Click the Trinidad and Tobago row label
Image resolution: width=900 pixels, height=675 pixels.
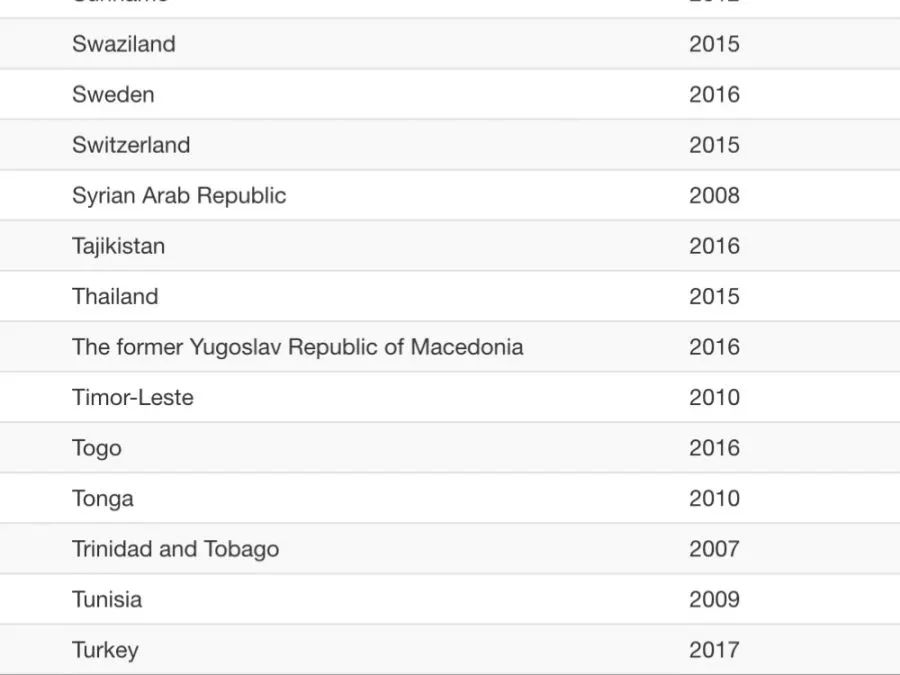pyautogui.click(x=175, y=549)
